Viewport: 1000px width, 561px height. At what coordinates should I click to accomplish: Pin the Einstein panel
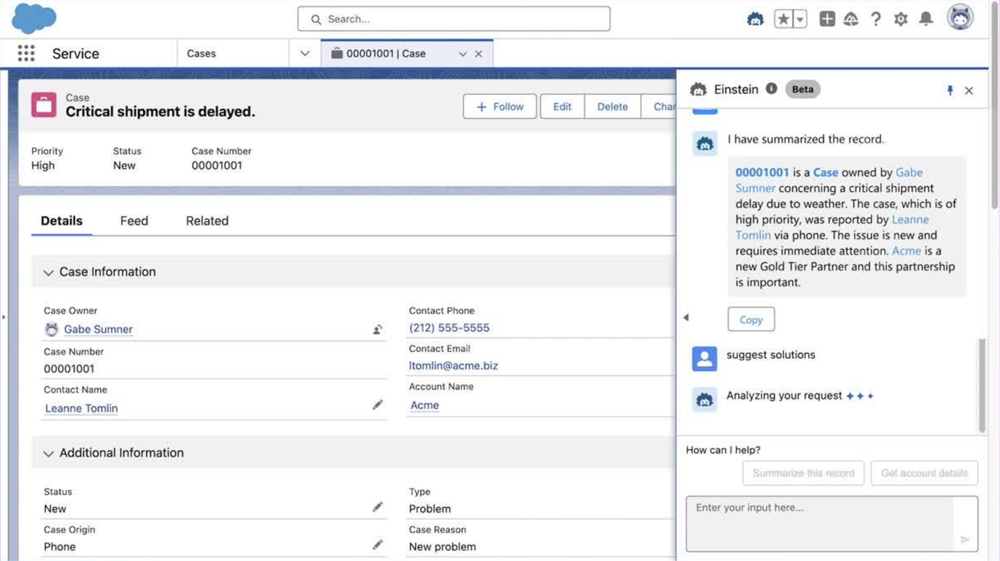click(950, 91)
